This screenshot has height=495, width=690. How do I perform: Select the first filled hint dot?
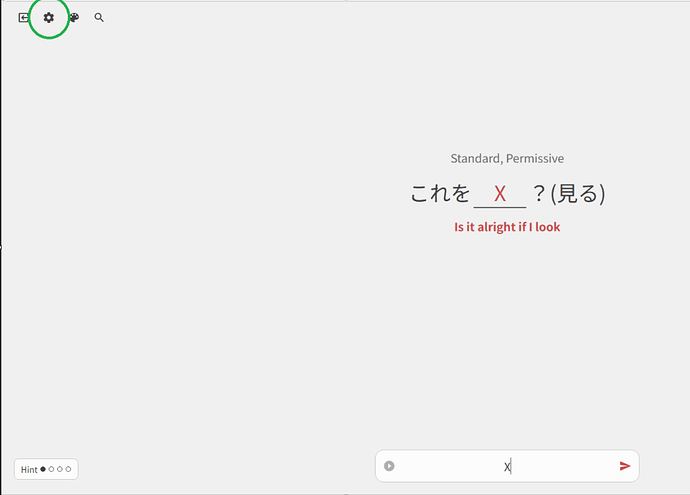pyautogui.click(x=43, y=469)
